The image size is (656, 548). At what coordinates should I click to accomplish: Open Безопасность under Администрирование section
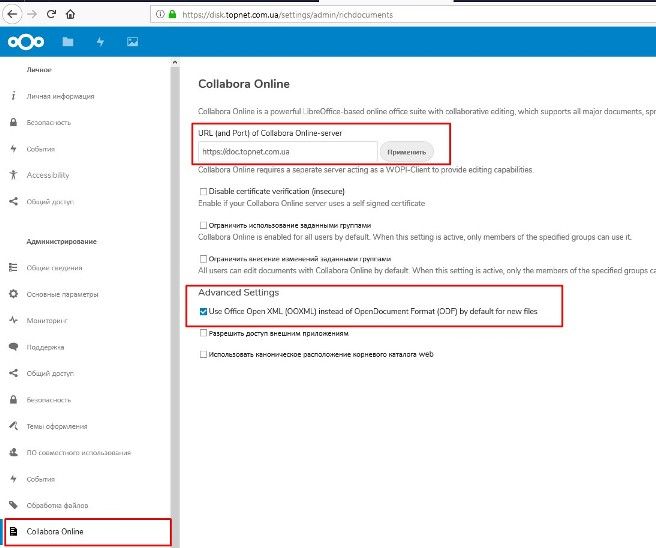pyautogui.click(x=49, y=400)
